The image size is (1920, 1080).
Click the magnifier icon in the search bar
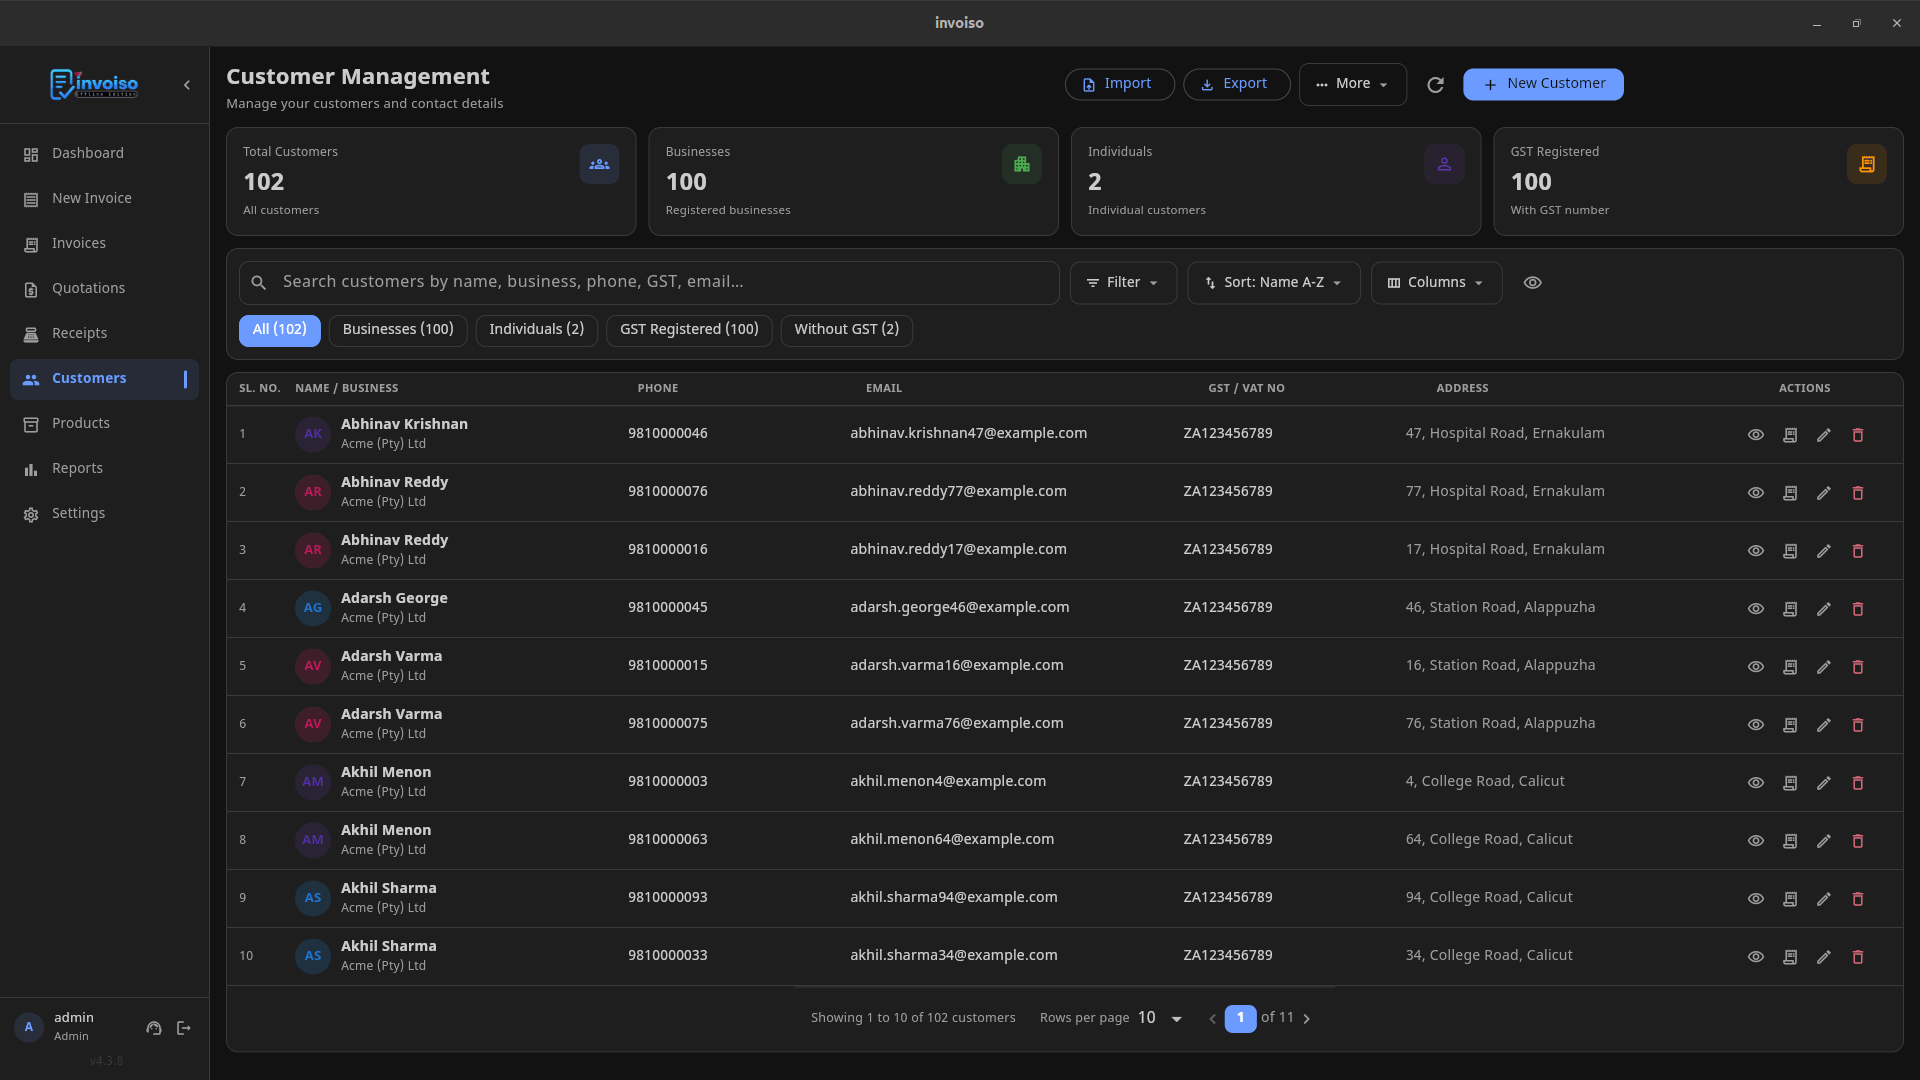[259, 283]
